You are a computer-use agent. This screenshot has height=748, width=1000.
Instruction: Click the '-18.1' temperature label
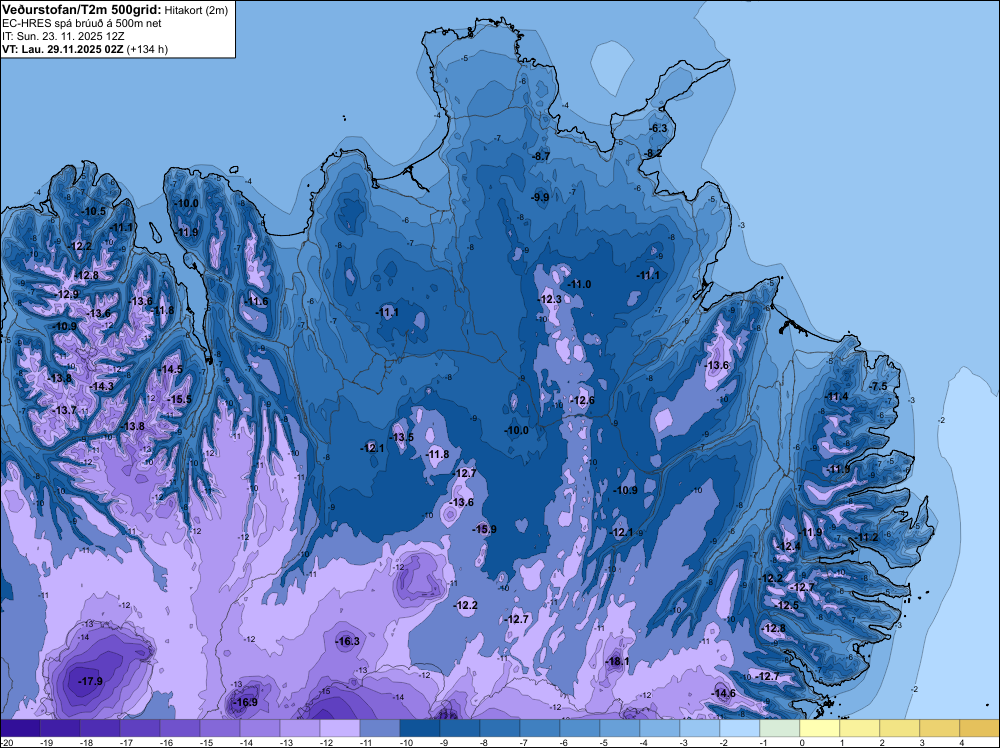click(x=617, y=661)
